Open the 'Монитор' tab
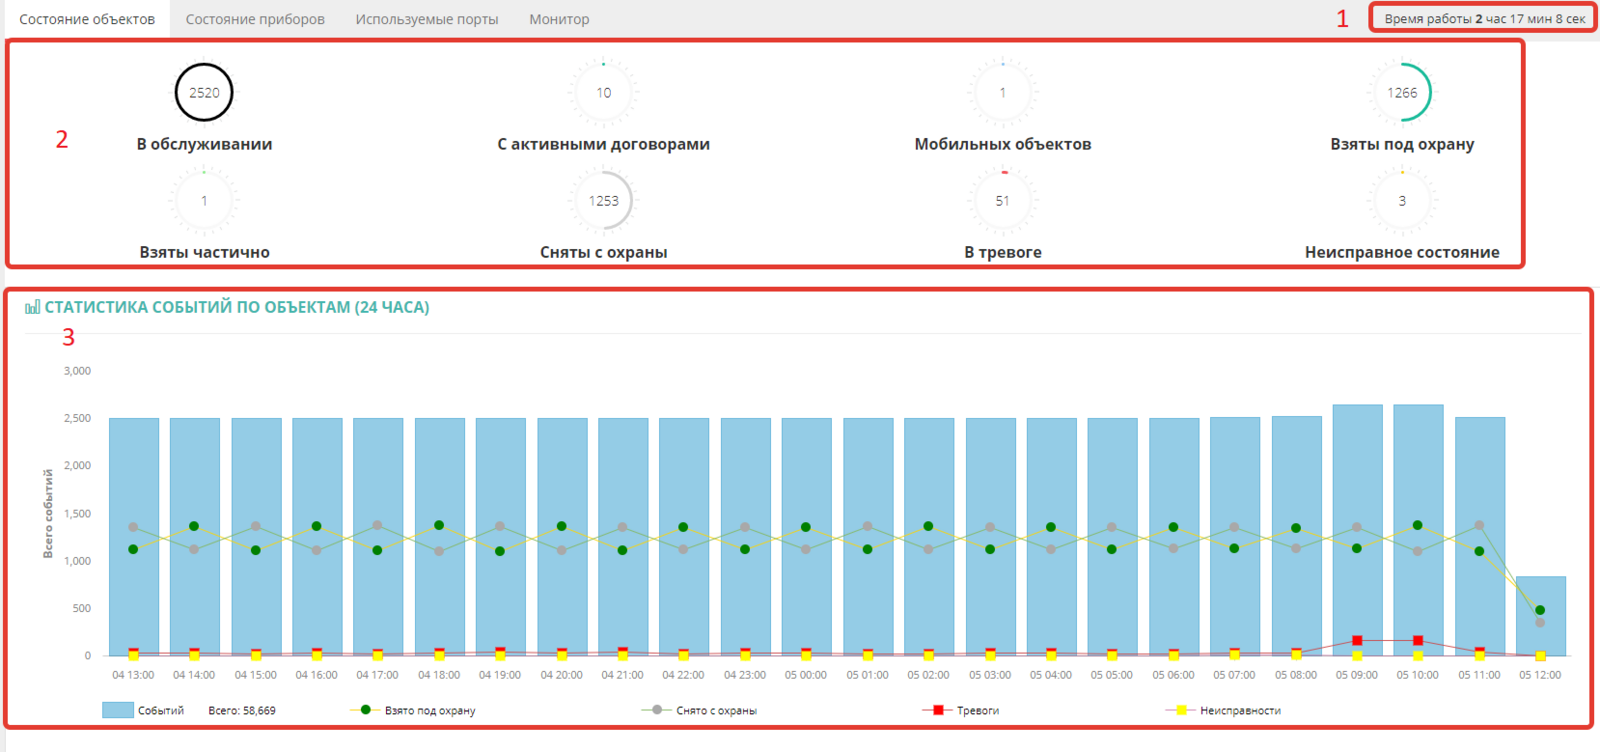This screenshot has width=1600, height=752. click(x=559, y=19)
